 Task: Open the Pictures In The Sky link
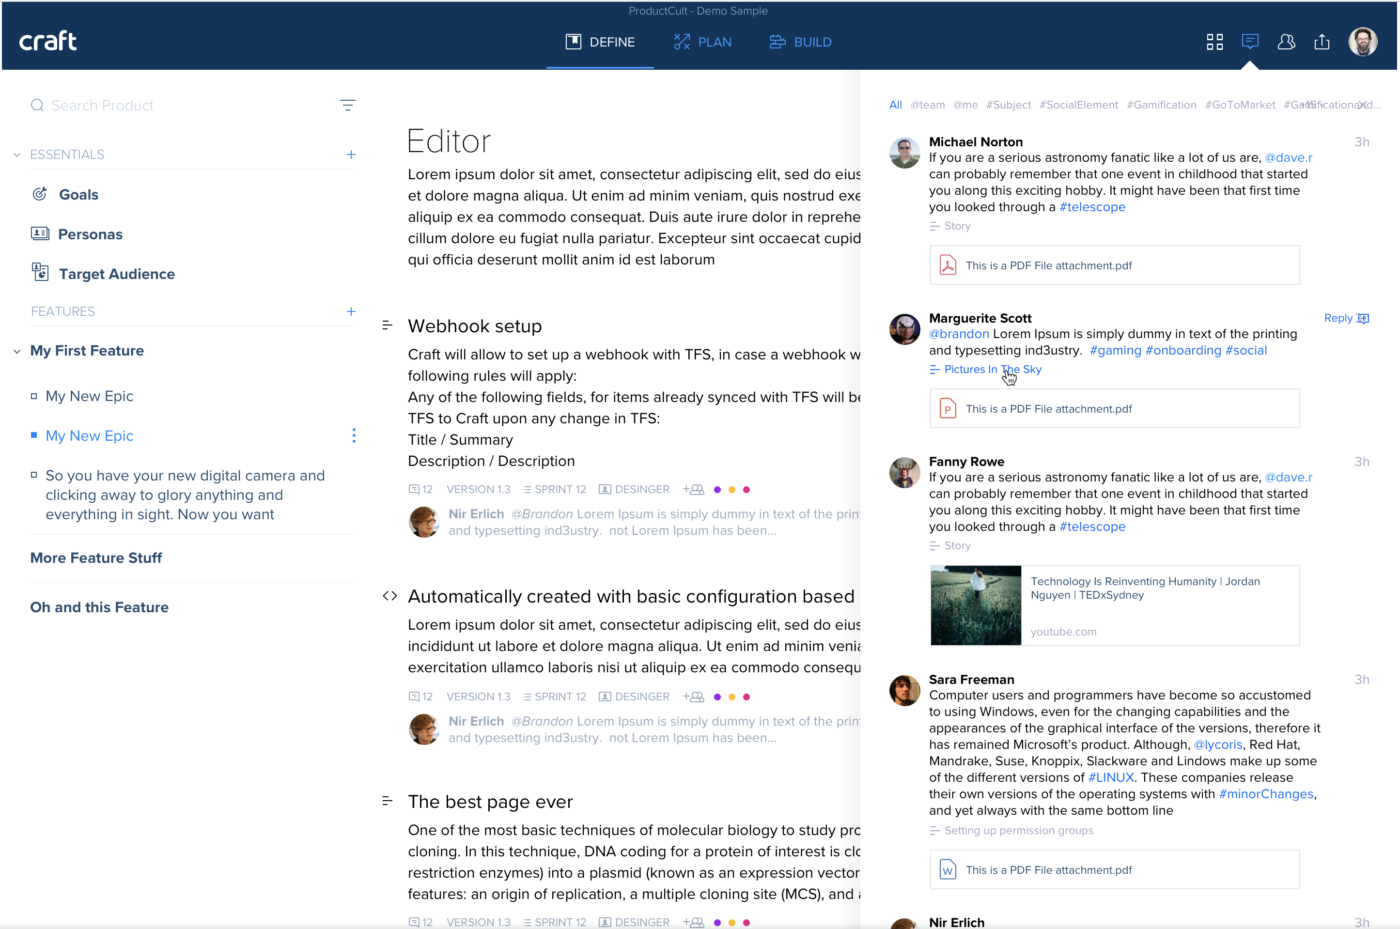click(992, 370)
